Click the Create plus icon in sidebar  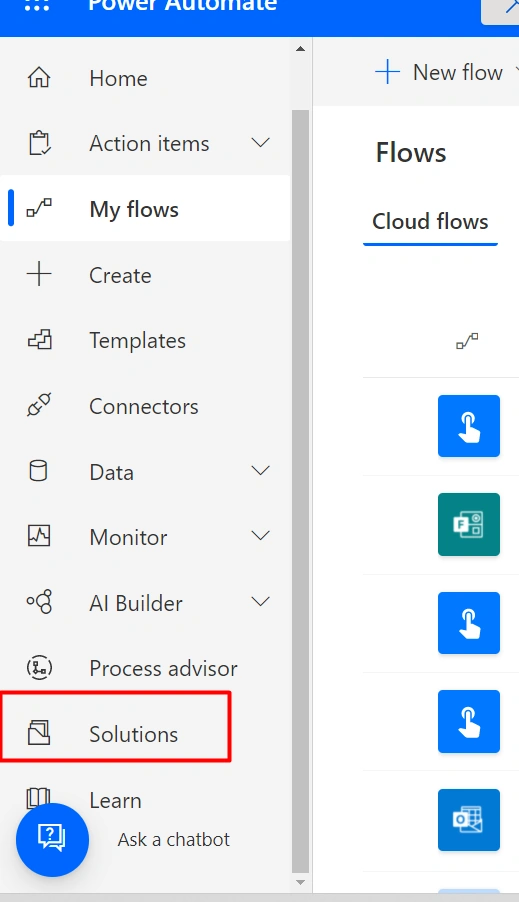click(39, 274)
